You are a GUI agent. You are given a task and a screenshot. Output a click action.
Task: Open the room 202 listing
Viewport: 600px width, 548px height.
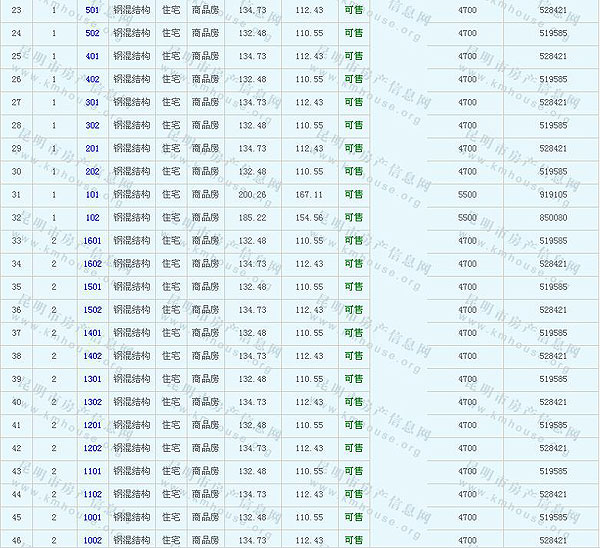pyautogui.click(x=92, y=171)
